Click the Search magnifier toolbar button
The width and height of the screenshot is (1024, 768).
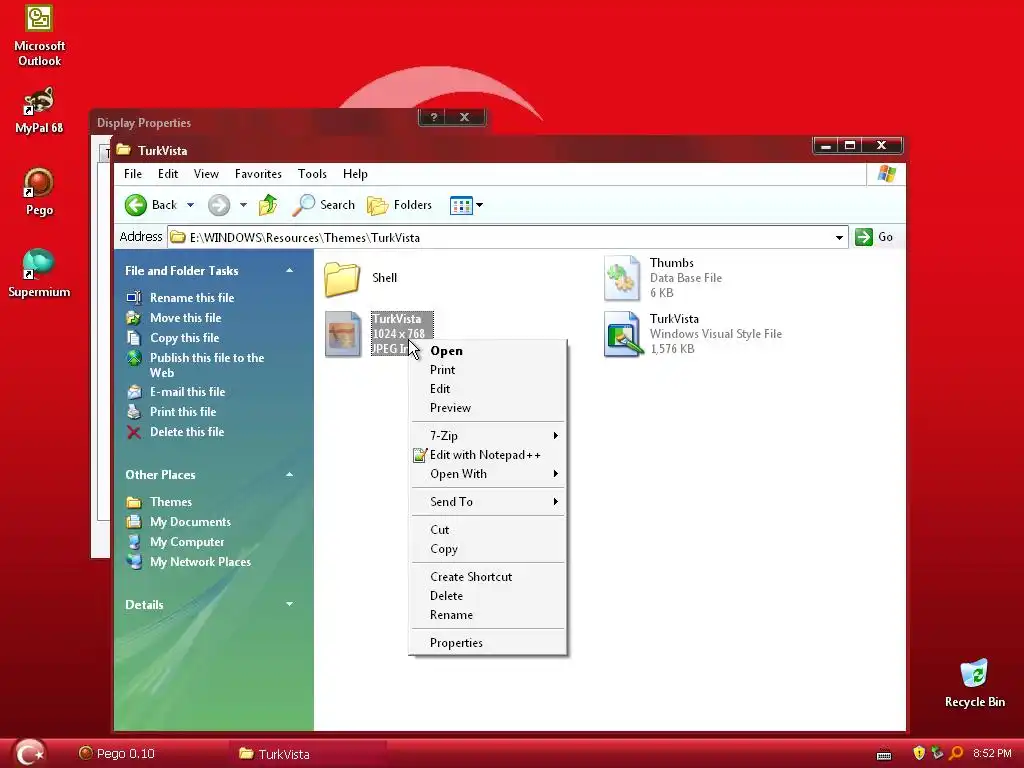(x=323, y=205)
